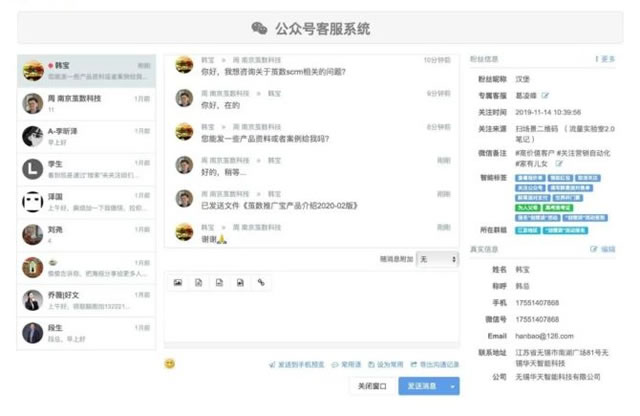Image resolution: width=640 pixels, height=416 pixels.
Task: Click 更多 link in 粉丝信息 header
Action: click(606, 59)
